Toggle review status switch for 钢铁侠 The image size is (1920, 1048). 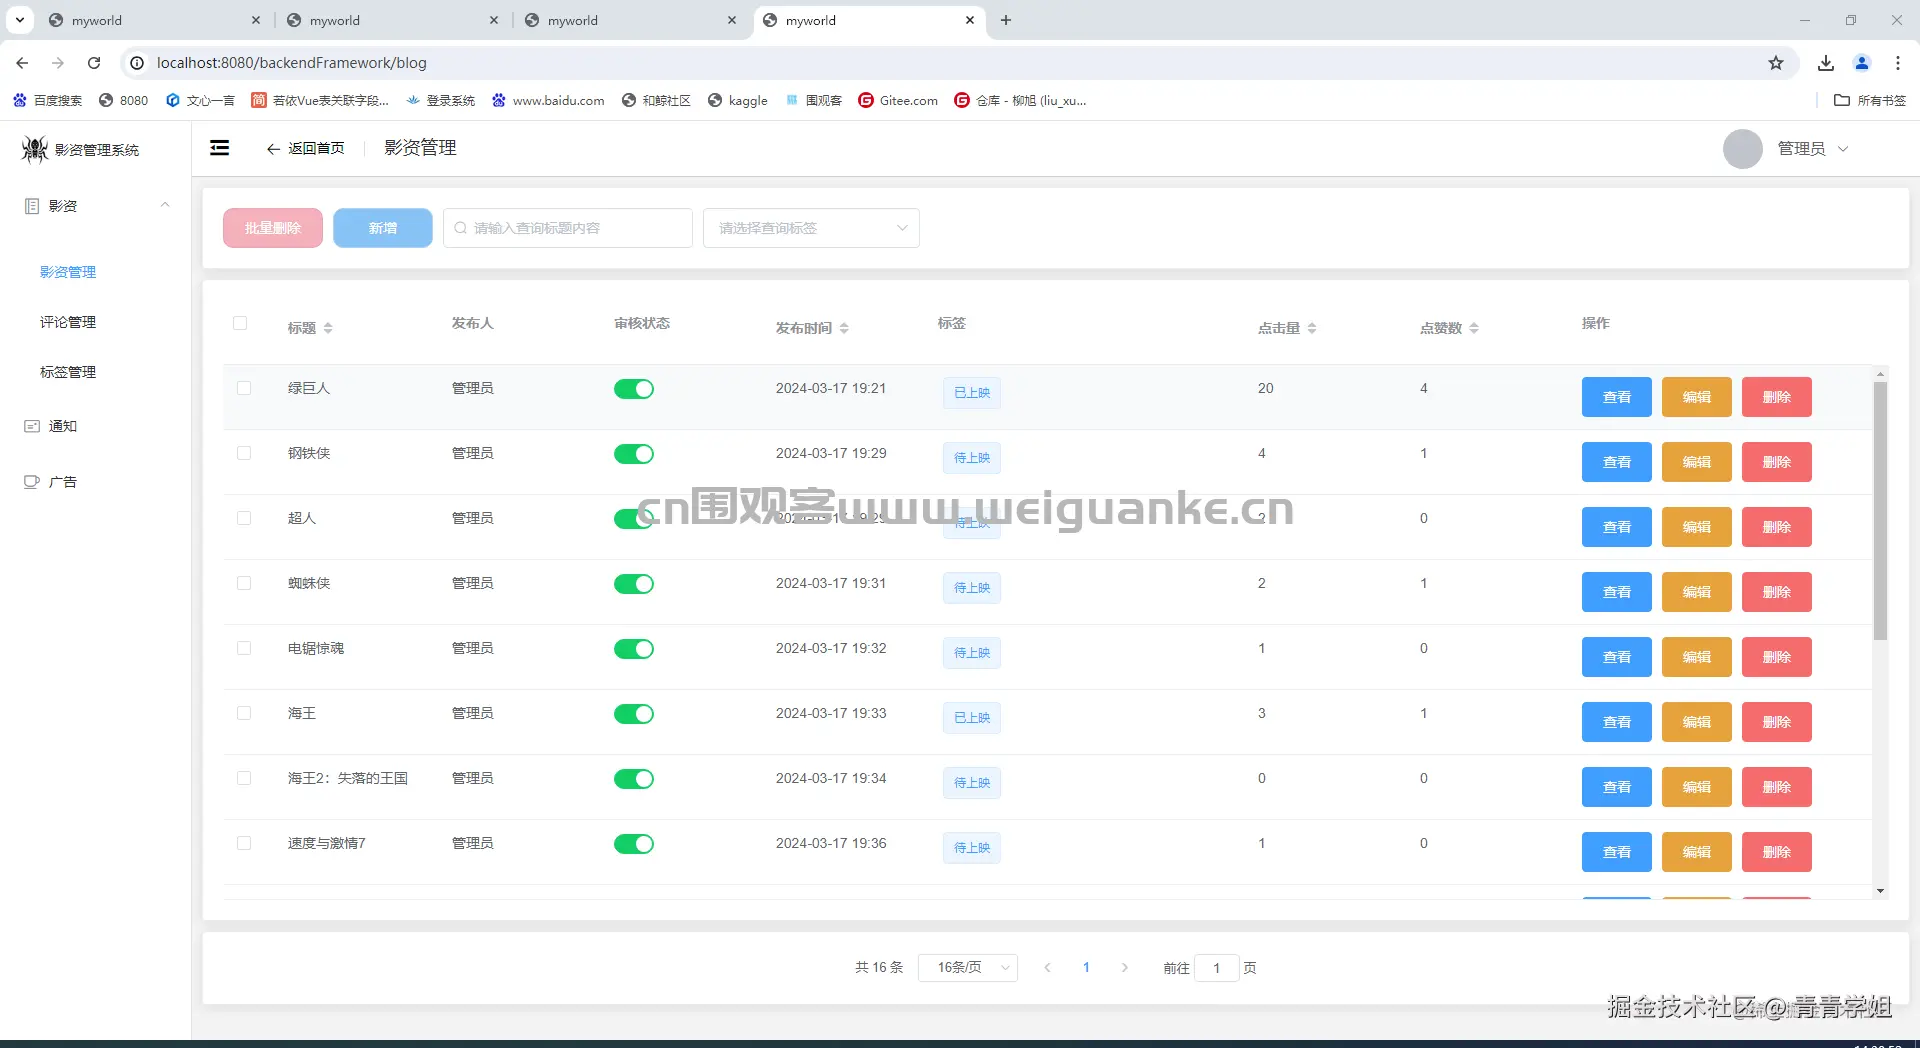pyautogui.click(x=634, y=454)
